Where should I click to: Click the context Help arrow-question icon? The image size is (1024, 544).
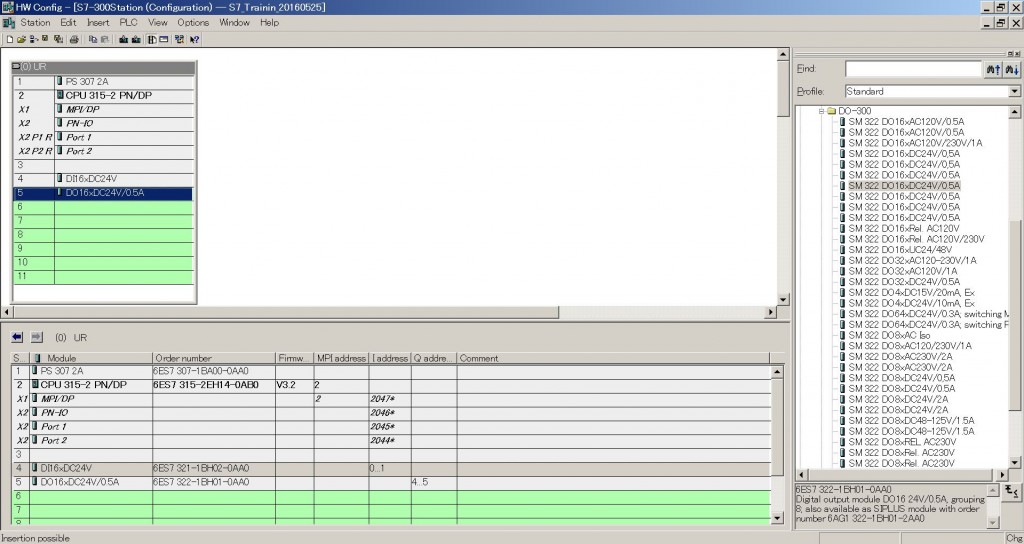[194, 39]
